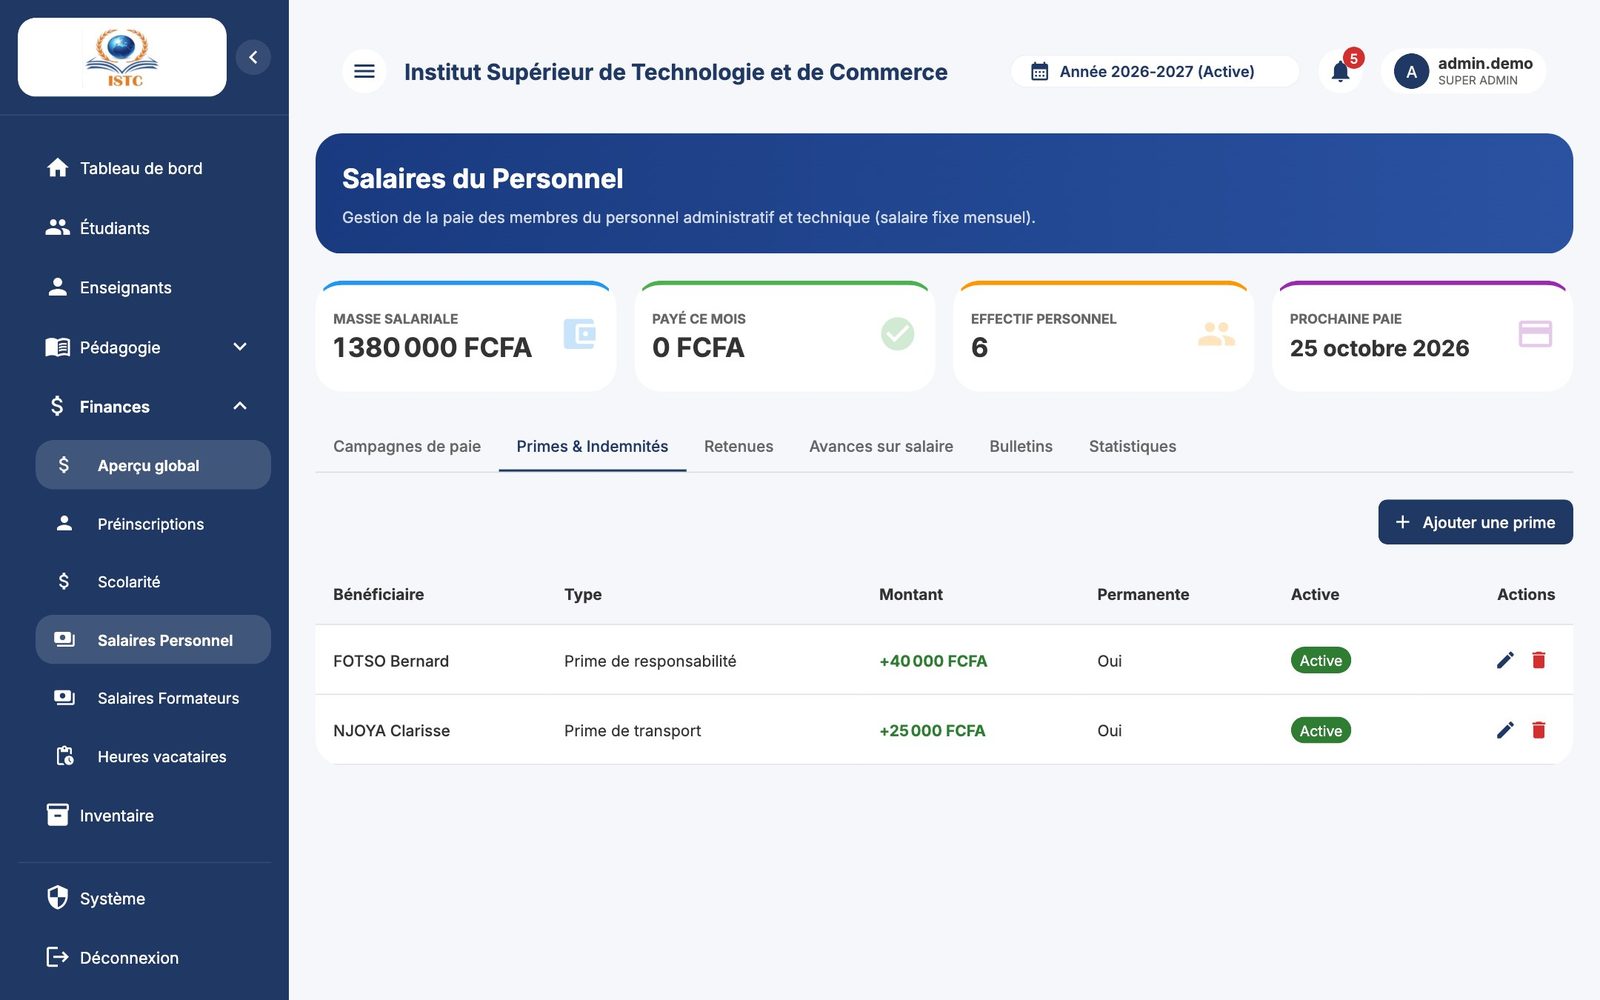This screenshot has height=1000, width=1600.
Task: Select Salaires Personnel menu item
Action: [153, 640]
